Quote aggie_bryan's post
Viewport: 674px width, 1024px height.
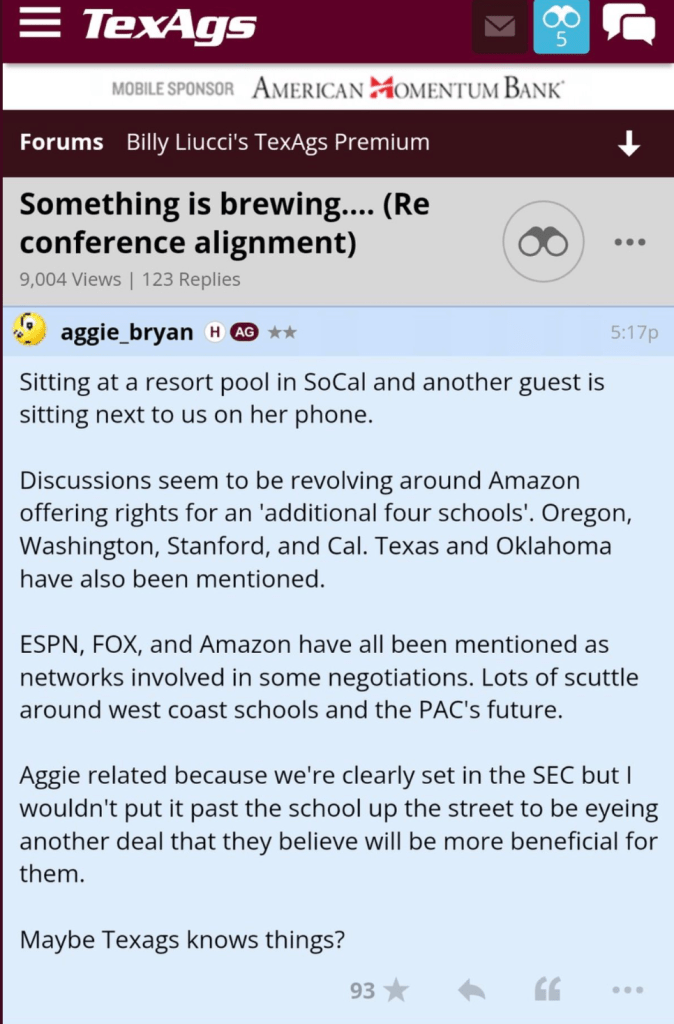[547, 990]
